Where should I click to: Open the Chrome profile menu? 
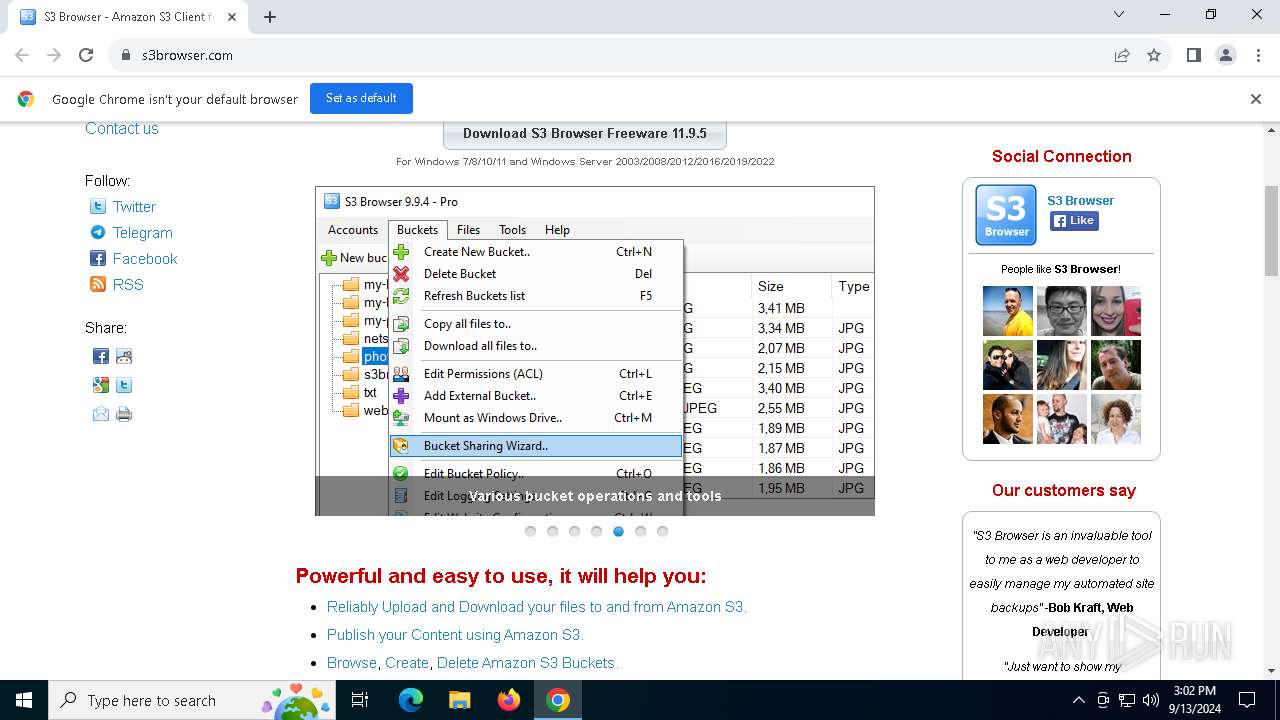[x=1226, y=55]
